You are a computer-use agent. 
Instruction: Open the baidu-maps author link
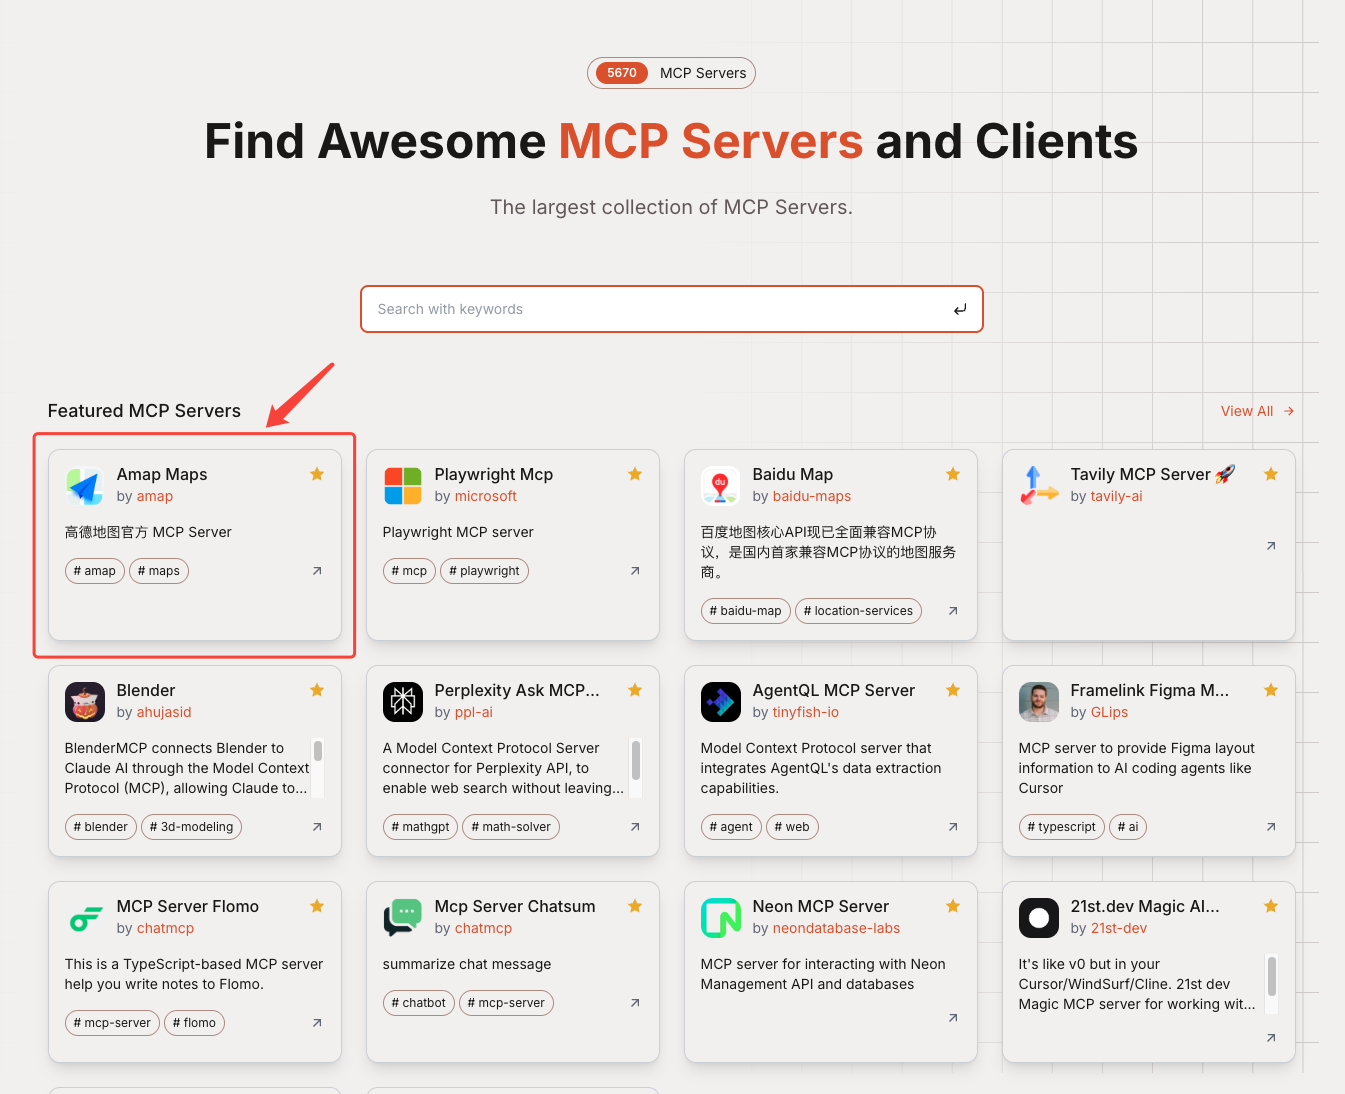tap(812, 496)
